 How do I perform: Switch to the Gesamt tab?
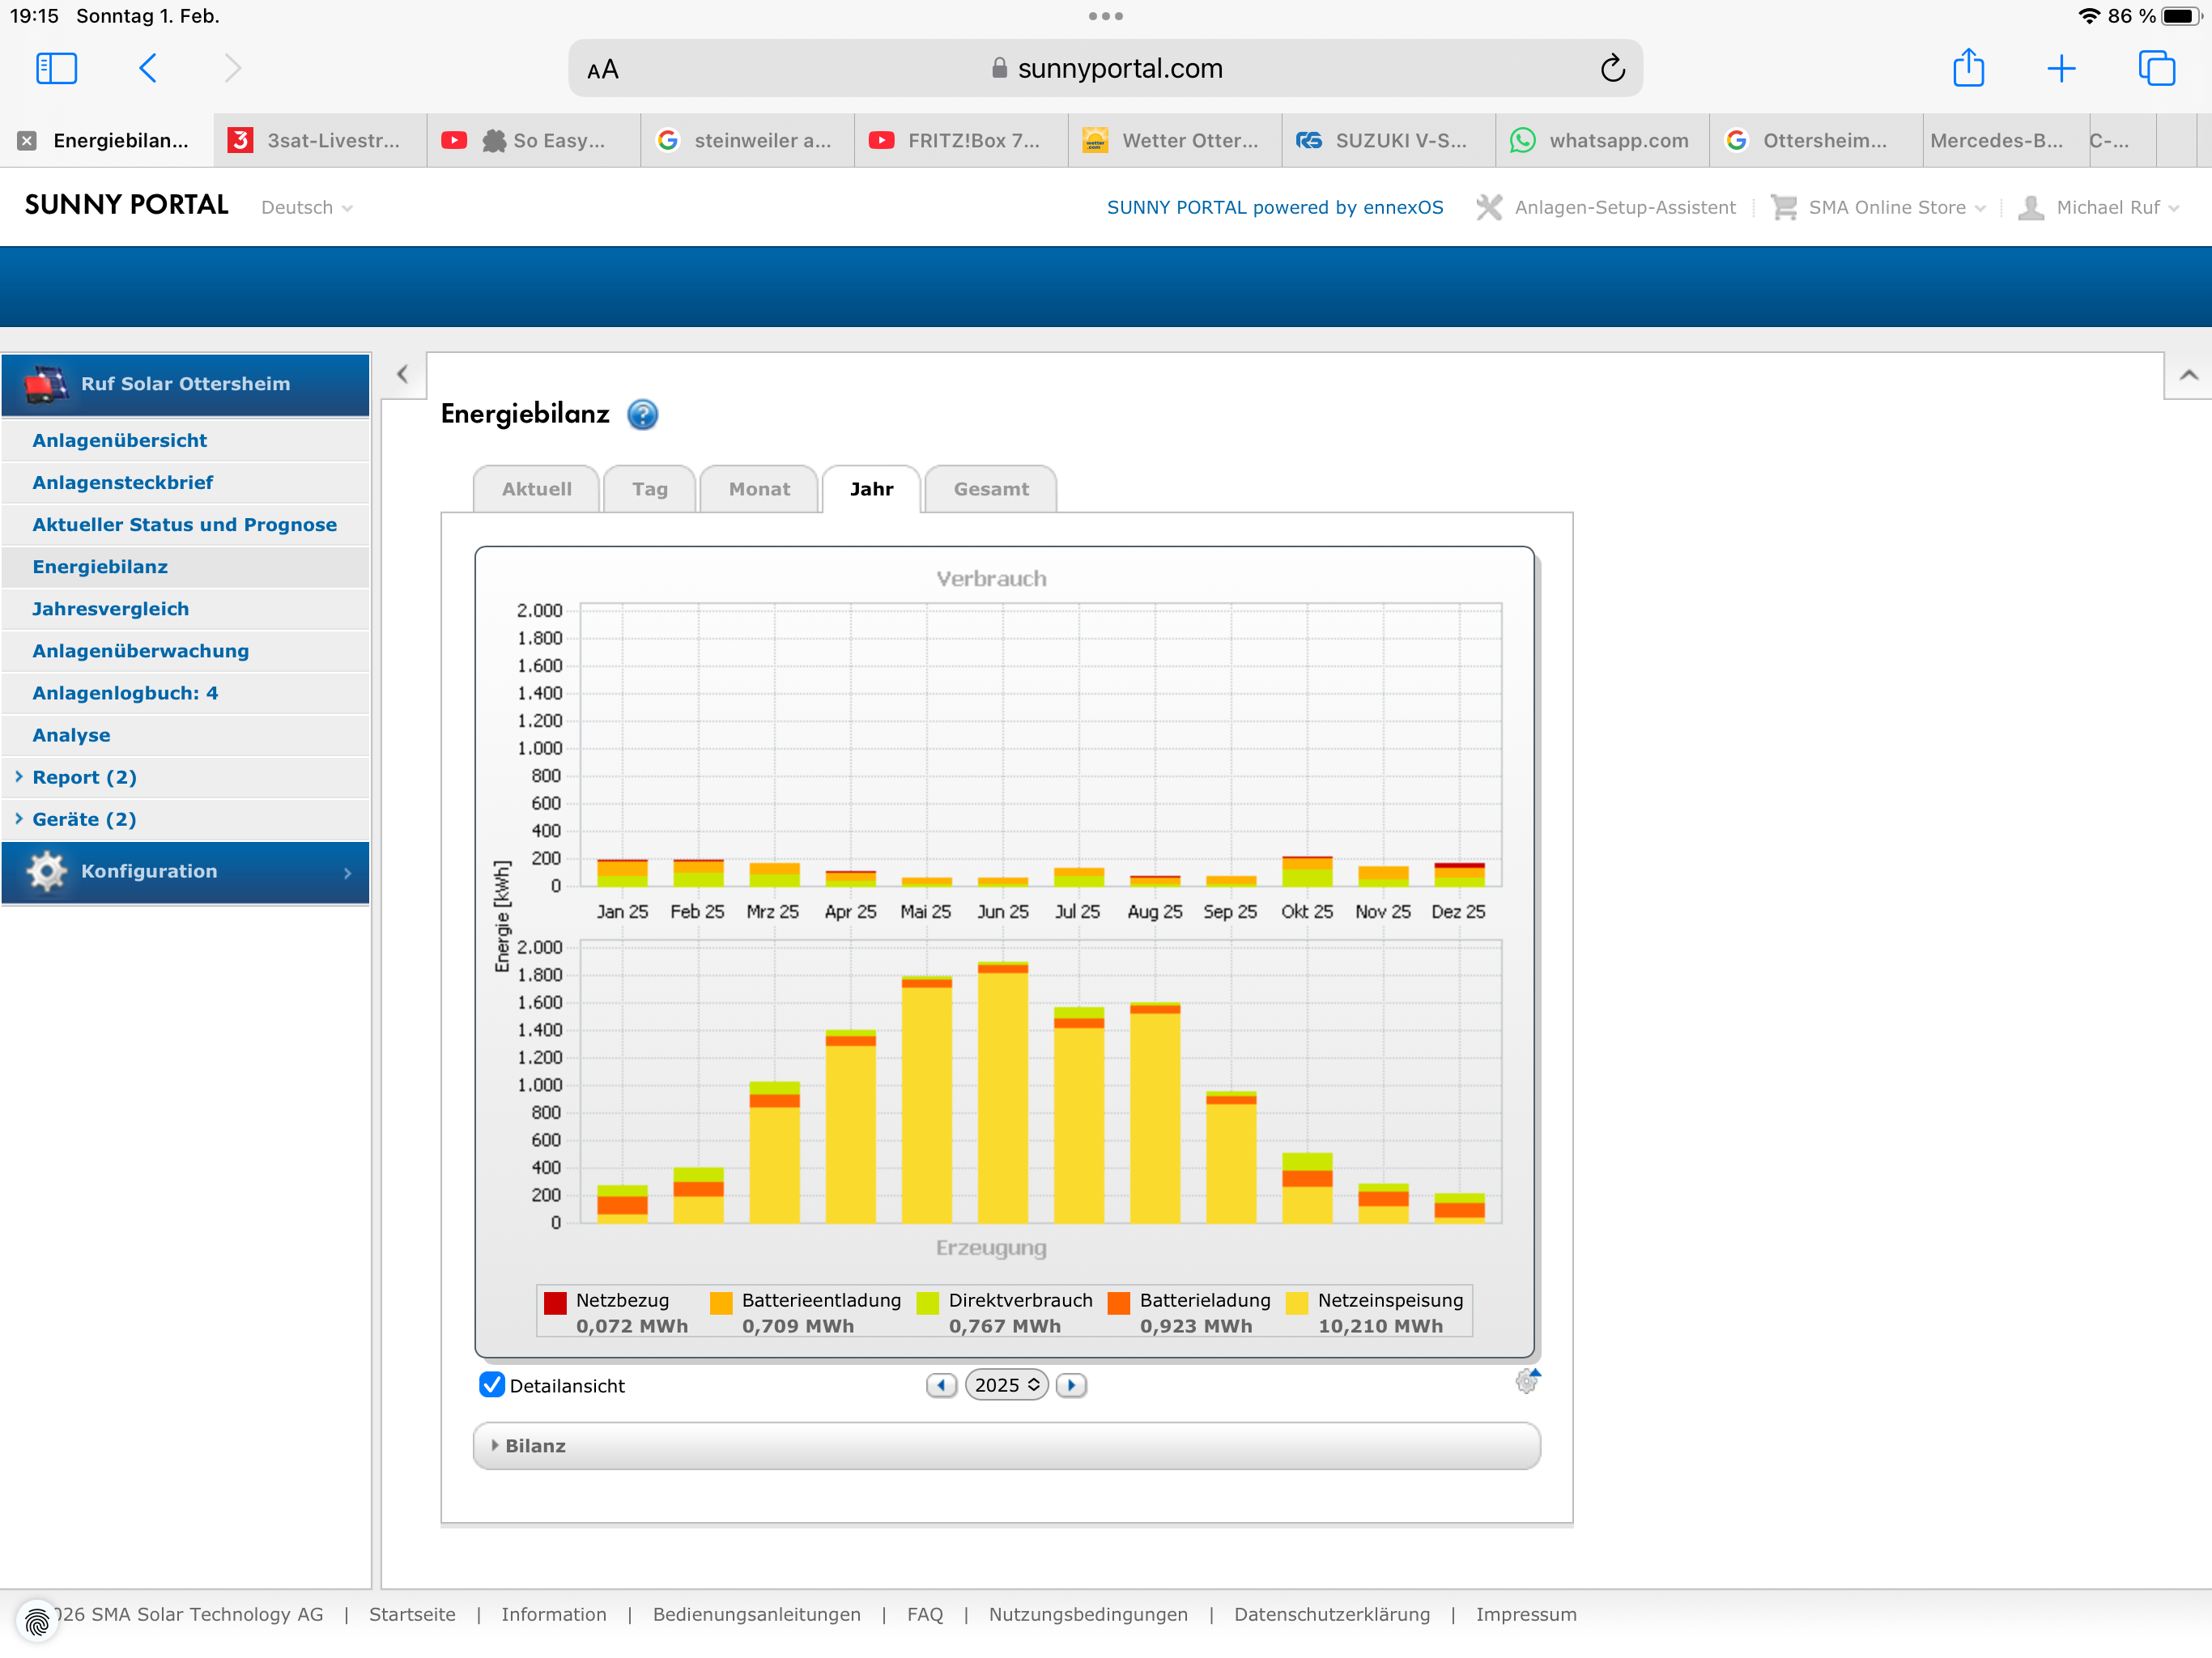990,489
